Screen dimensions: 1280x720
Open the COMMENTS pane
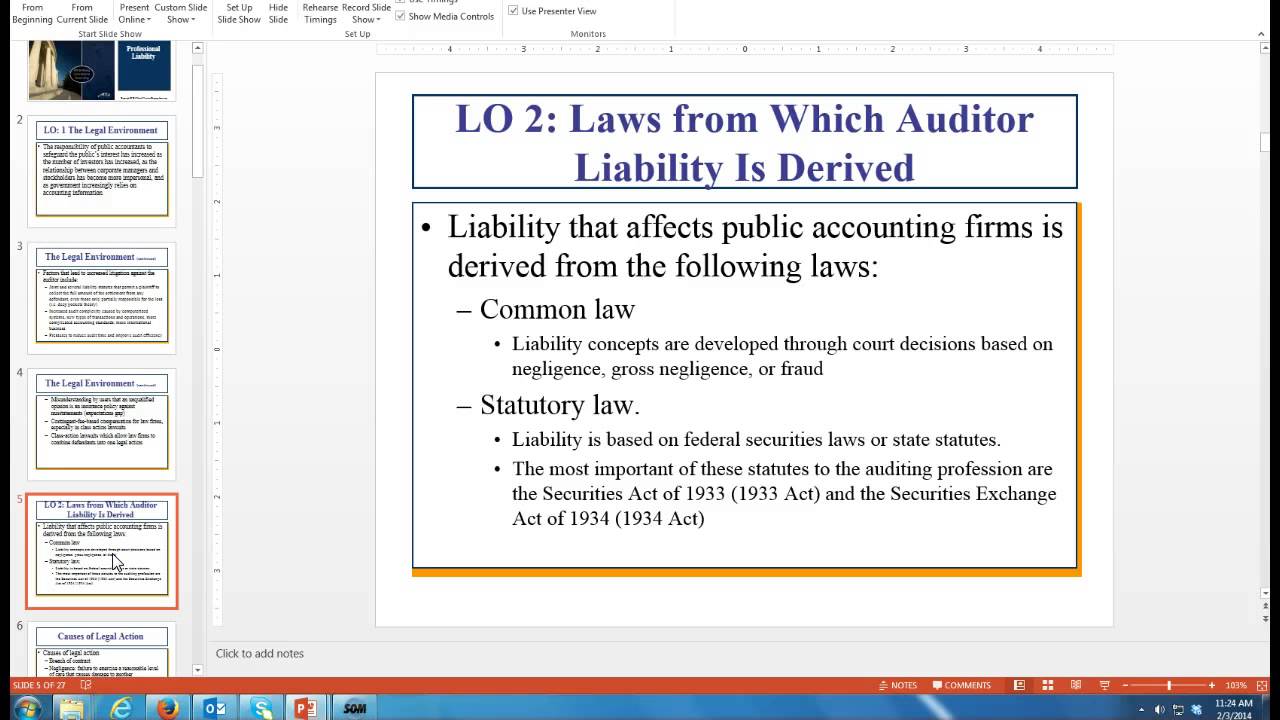961,685
